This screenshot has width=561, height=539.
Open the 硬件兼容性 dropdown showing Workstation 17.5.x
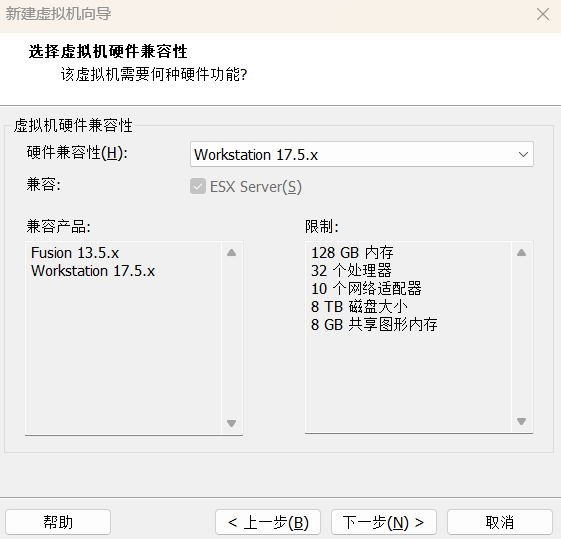(362, 154)
